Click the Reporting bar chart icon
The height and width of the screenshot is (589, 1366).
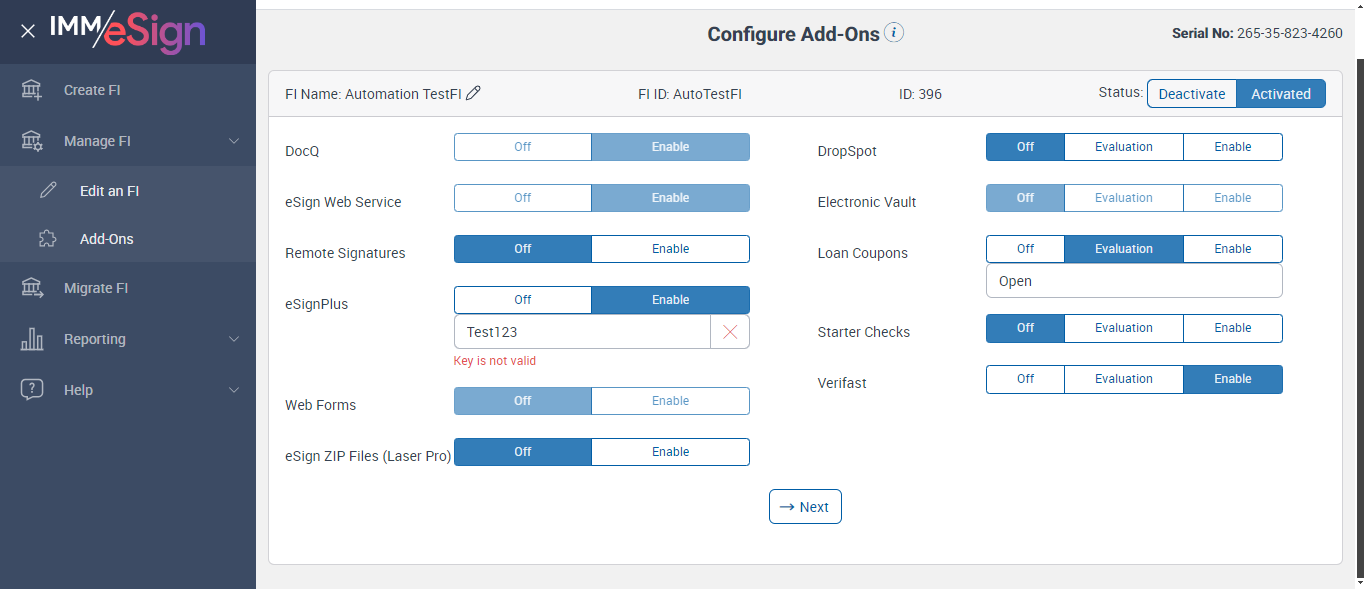pyautogui.click(x=32, y=339)
